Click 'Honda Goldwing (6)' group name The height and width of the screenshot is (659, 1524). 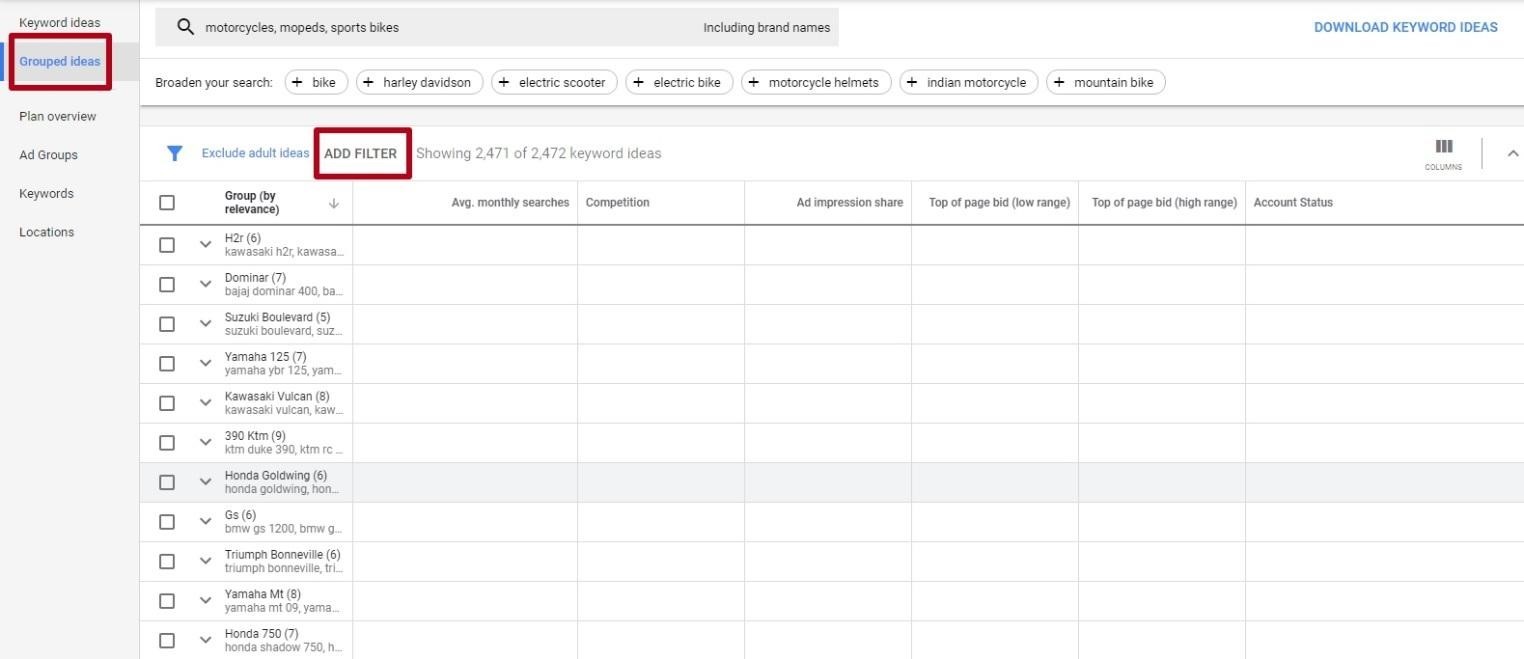[x=275, y=475]
